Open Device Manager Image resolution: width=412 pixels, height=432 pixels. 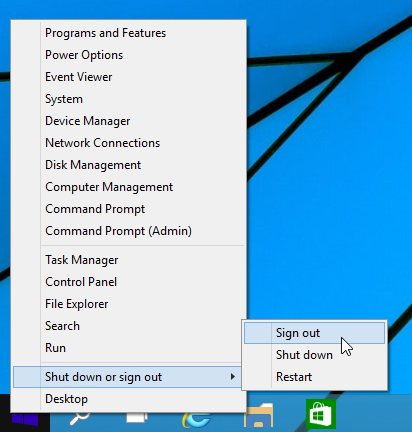coord(129,121)
